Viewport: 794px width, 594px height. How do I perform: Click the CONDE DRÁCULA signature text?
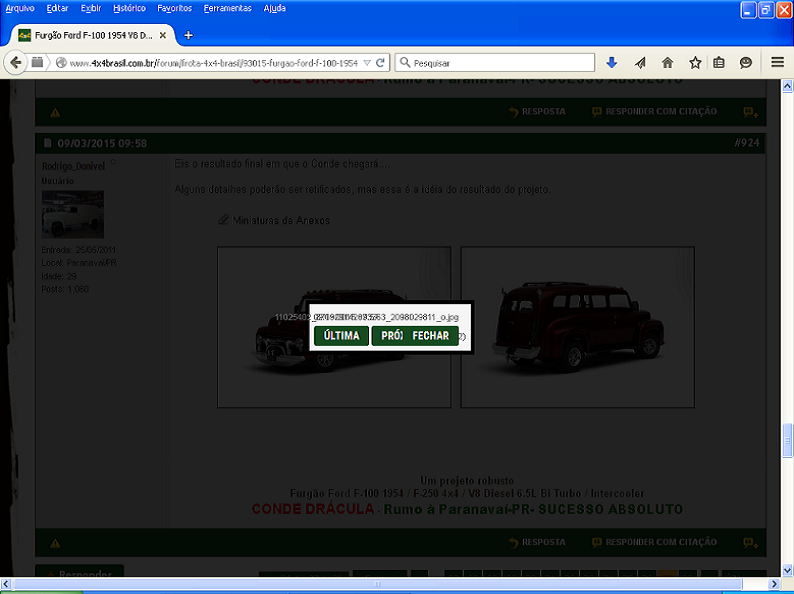pos(312,509)
